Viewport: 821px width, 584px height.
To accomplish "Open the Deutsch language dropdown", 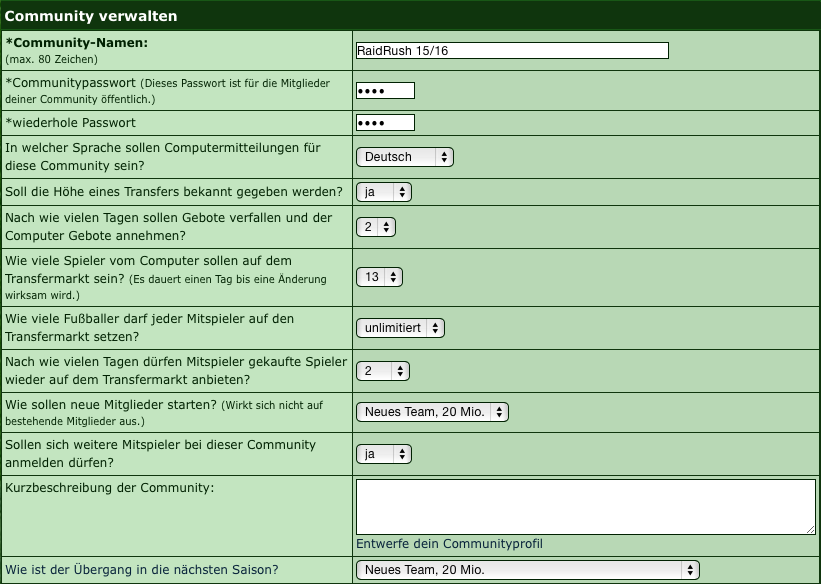I will pos(405,157).
